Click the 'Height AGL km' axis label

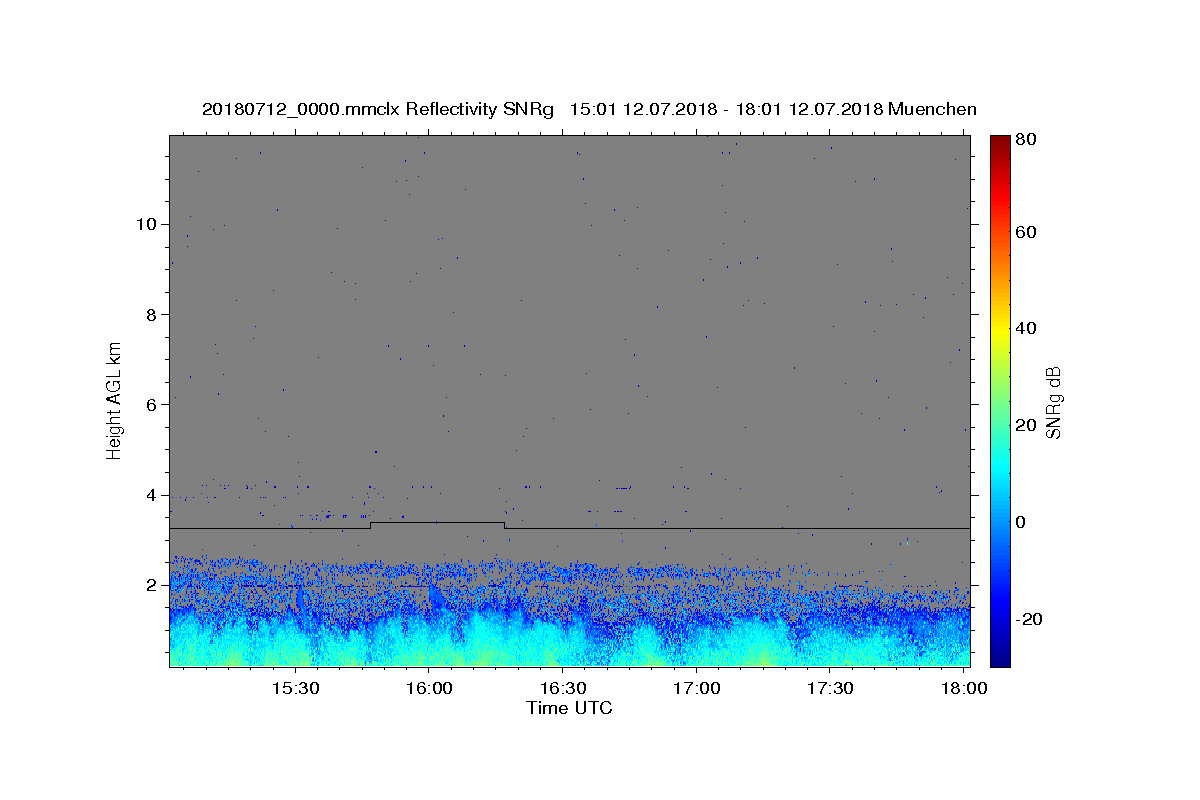coord(114,400)
